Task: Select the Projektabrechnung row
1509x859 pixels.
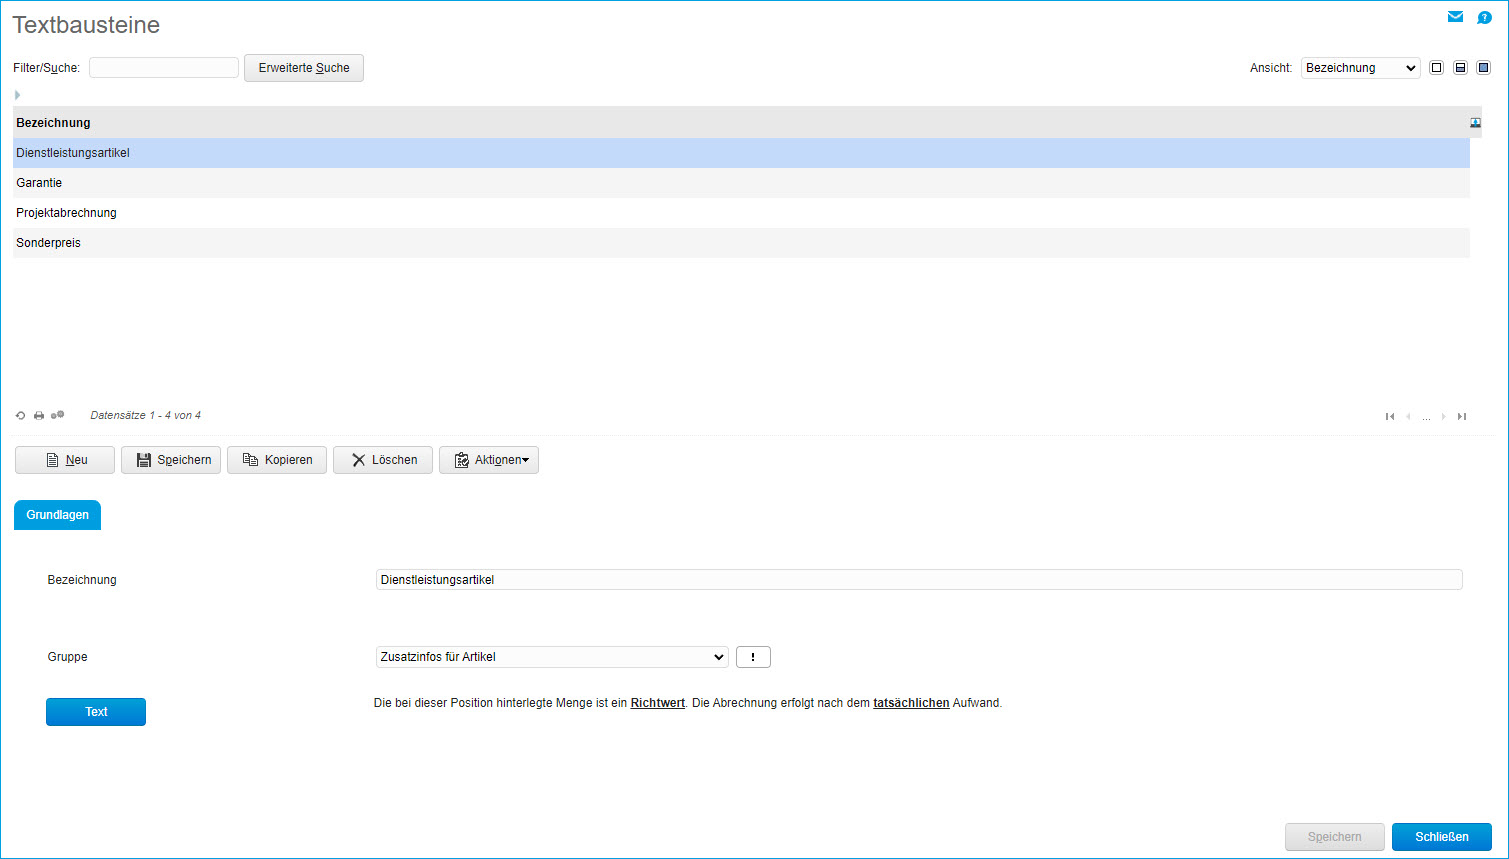Action: (x=741, y=213)
